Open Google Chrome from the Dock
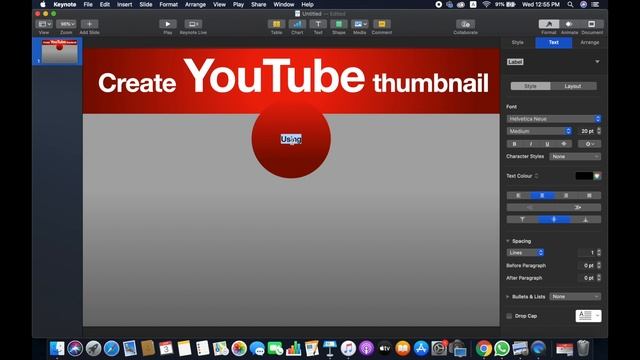 (484, 349)
